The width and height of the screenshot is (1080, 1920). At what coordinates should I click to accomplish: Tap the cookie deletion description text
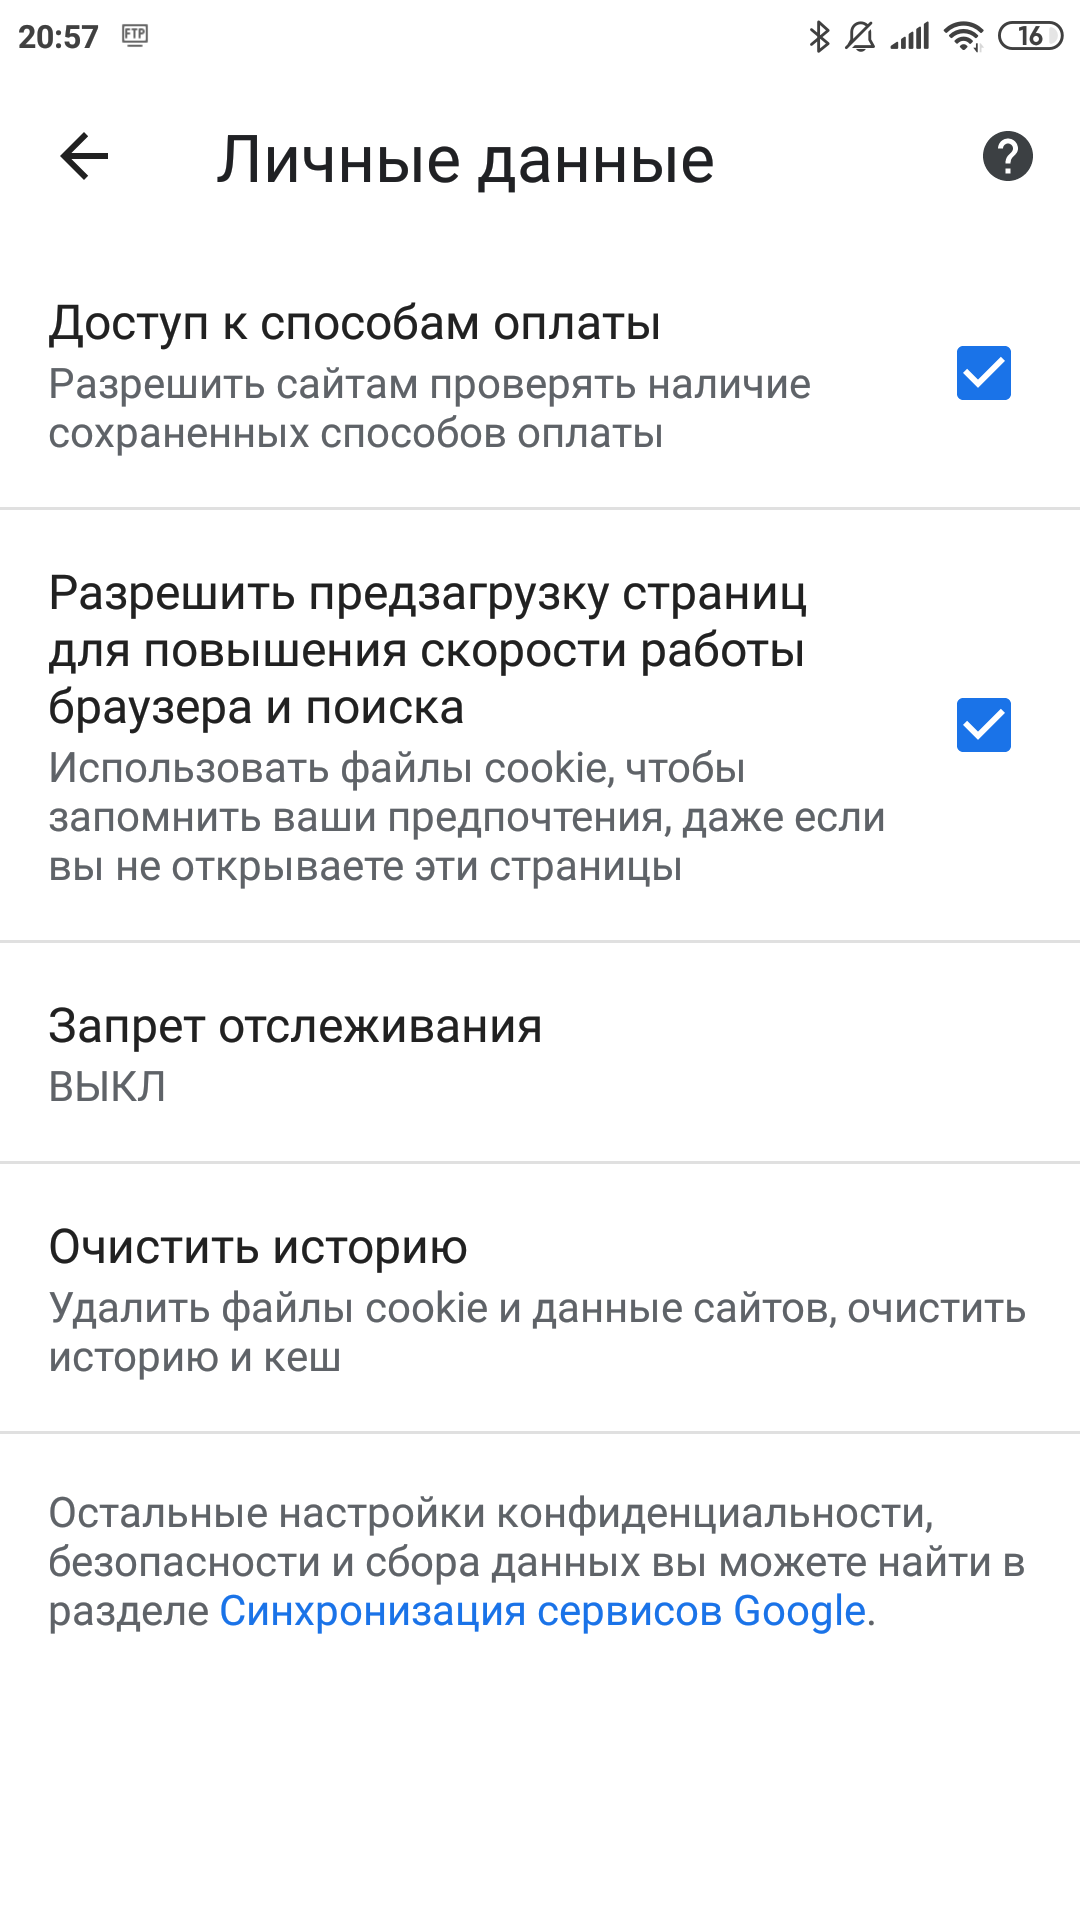coord(537,1333)
